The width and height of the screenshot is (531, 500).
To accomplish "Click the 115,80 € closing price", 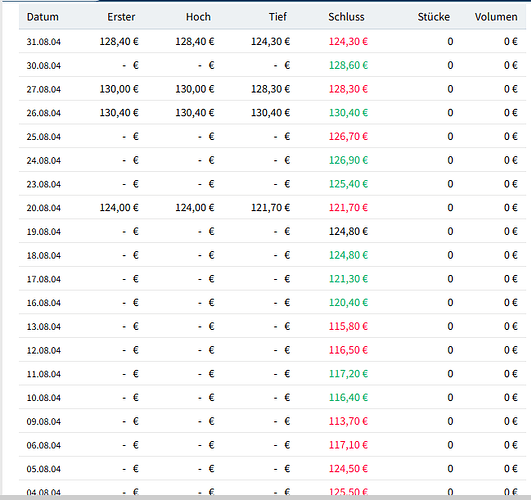I will (348, 326).
